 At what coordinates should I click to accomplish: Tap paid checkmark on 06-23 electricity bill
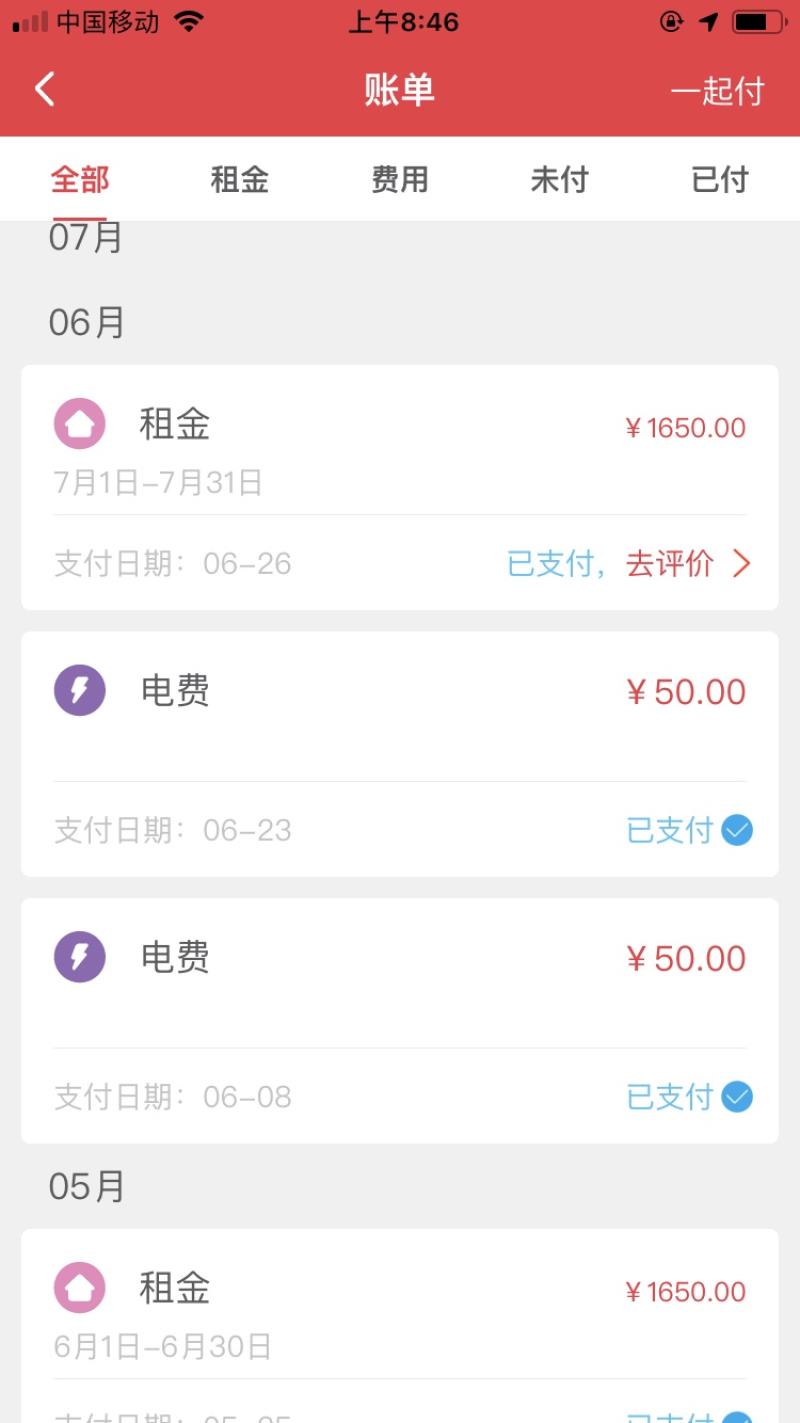pyautogui.click(x=737, y=830)
